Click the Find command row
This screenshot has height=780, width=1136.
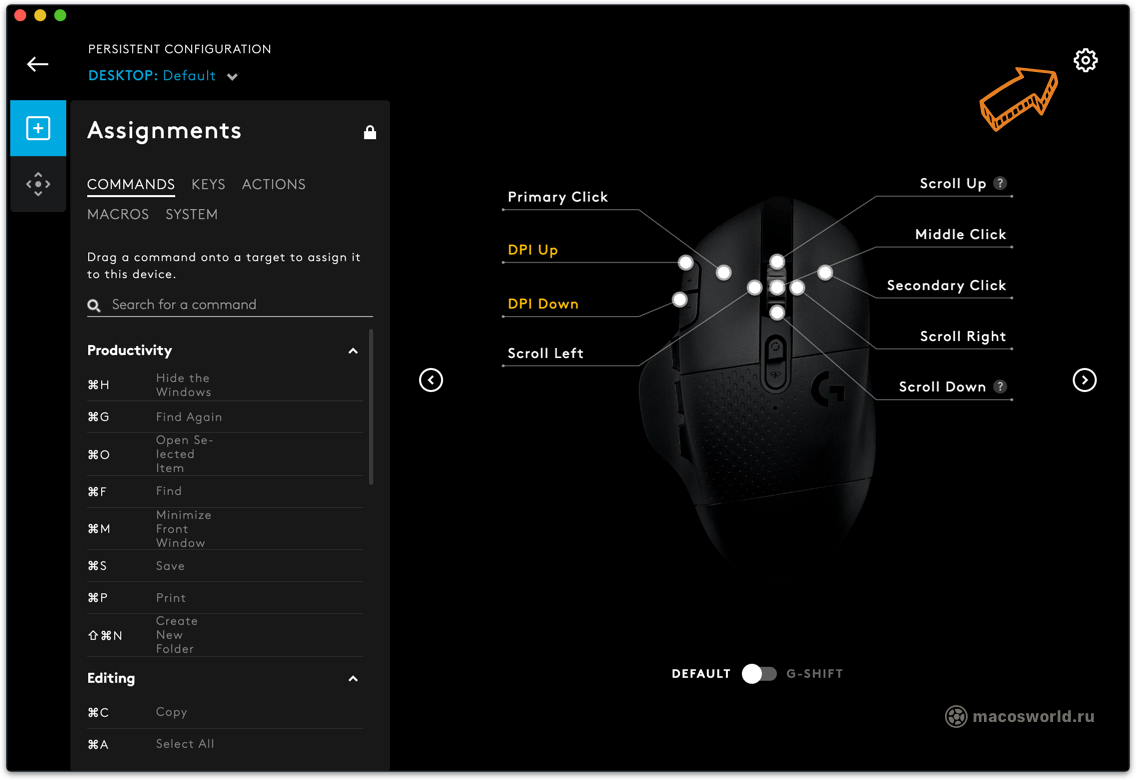point(225,491)
